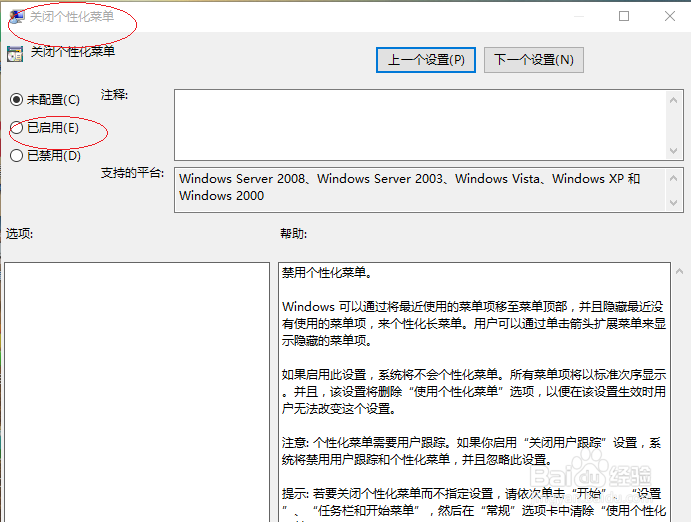Screen dimensions: 691x522
Task: Click the 上一个设置(P) button
Action: pyautogui.click(x=426, y=60)
